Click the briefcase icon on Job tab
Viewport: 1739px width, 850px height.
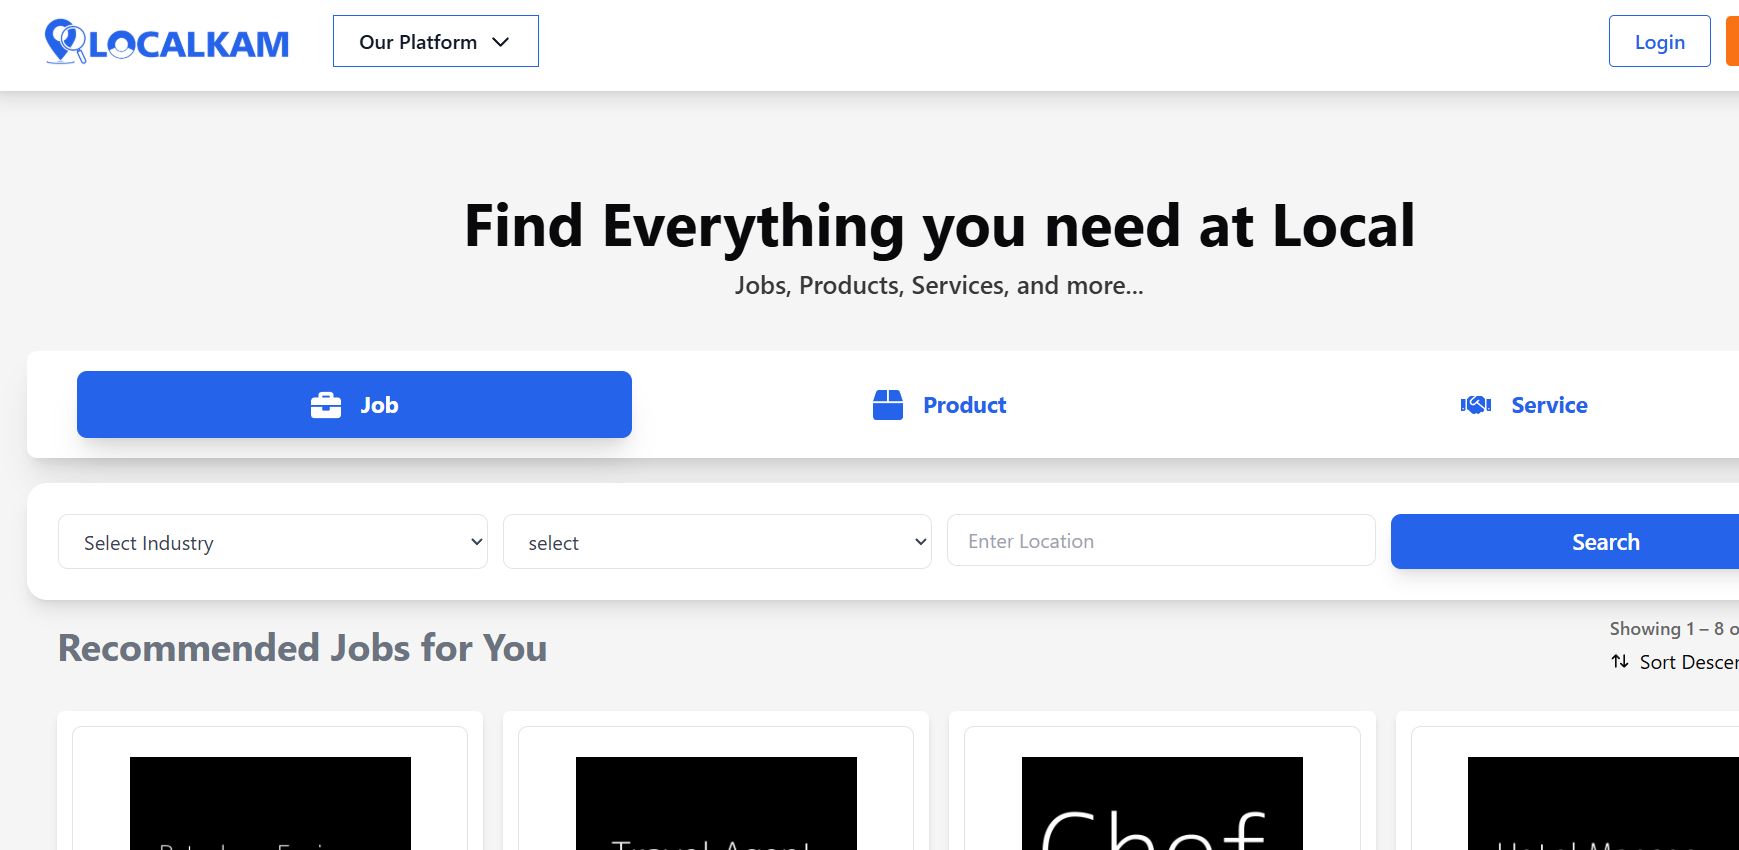[x=326, y=405]
